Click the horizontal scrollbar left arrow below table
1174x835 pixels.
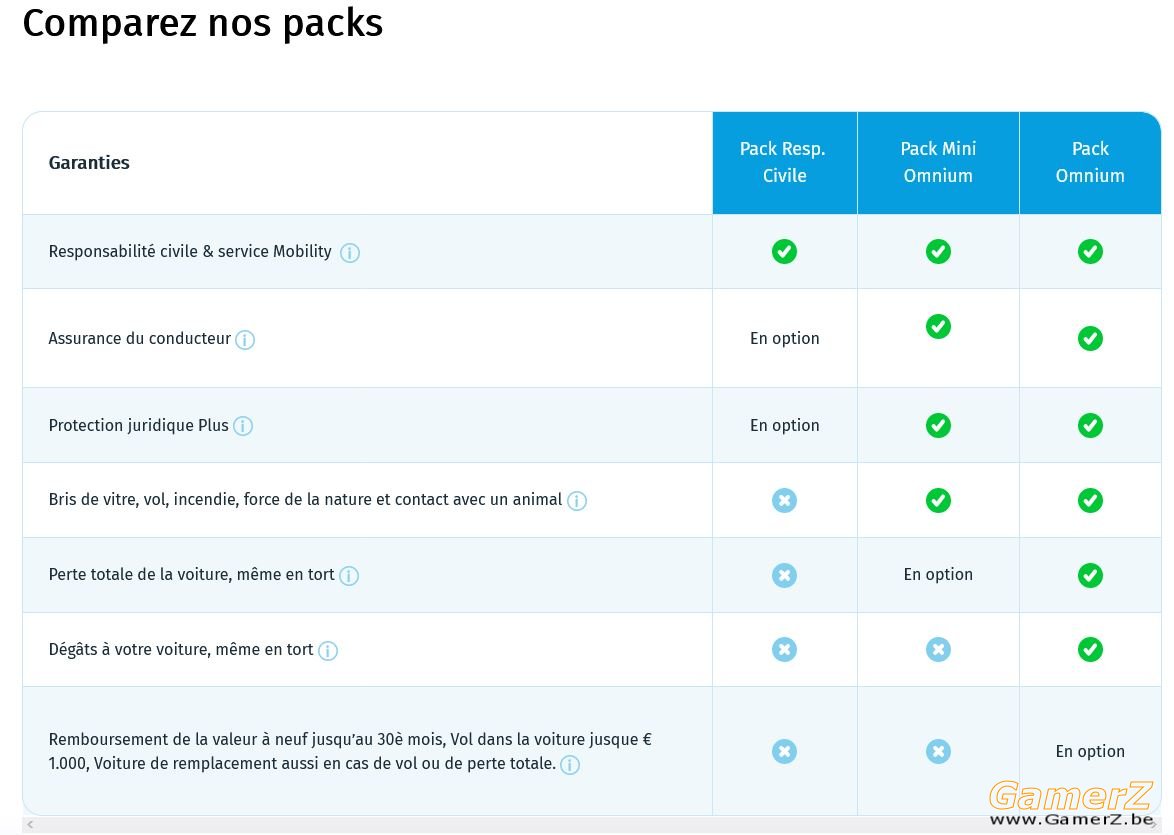[x=31, y=825]
